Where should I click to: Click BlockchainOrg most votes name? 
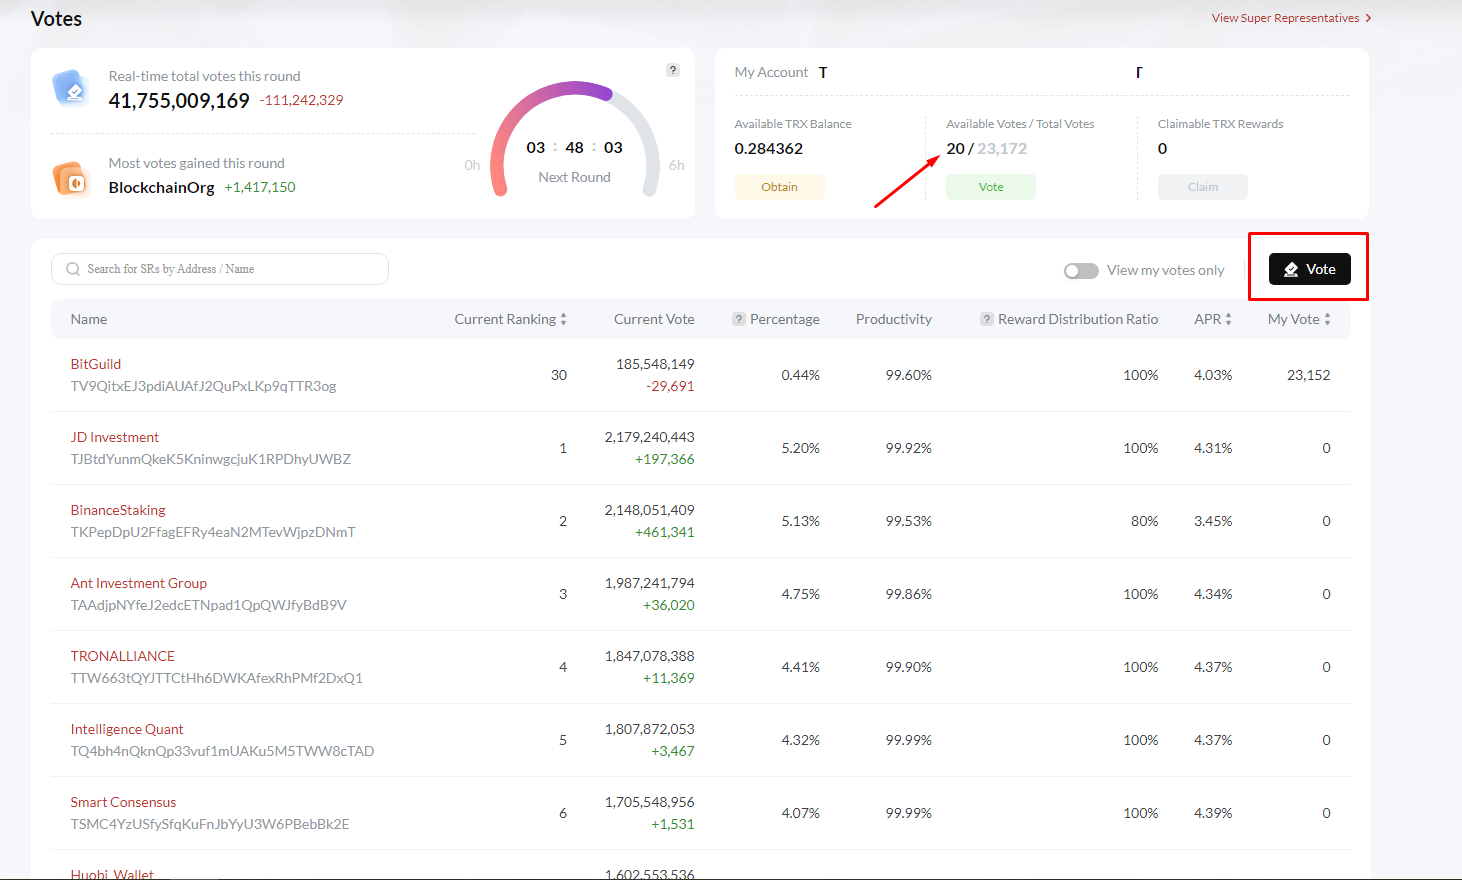click(162, 188)
